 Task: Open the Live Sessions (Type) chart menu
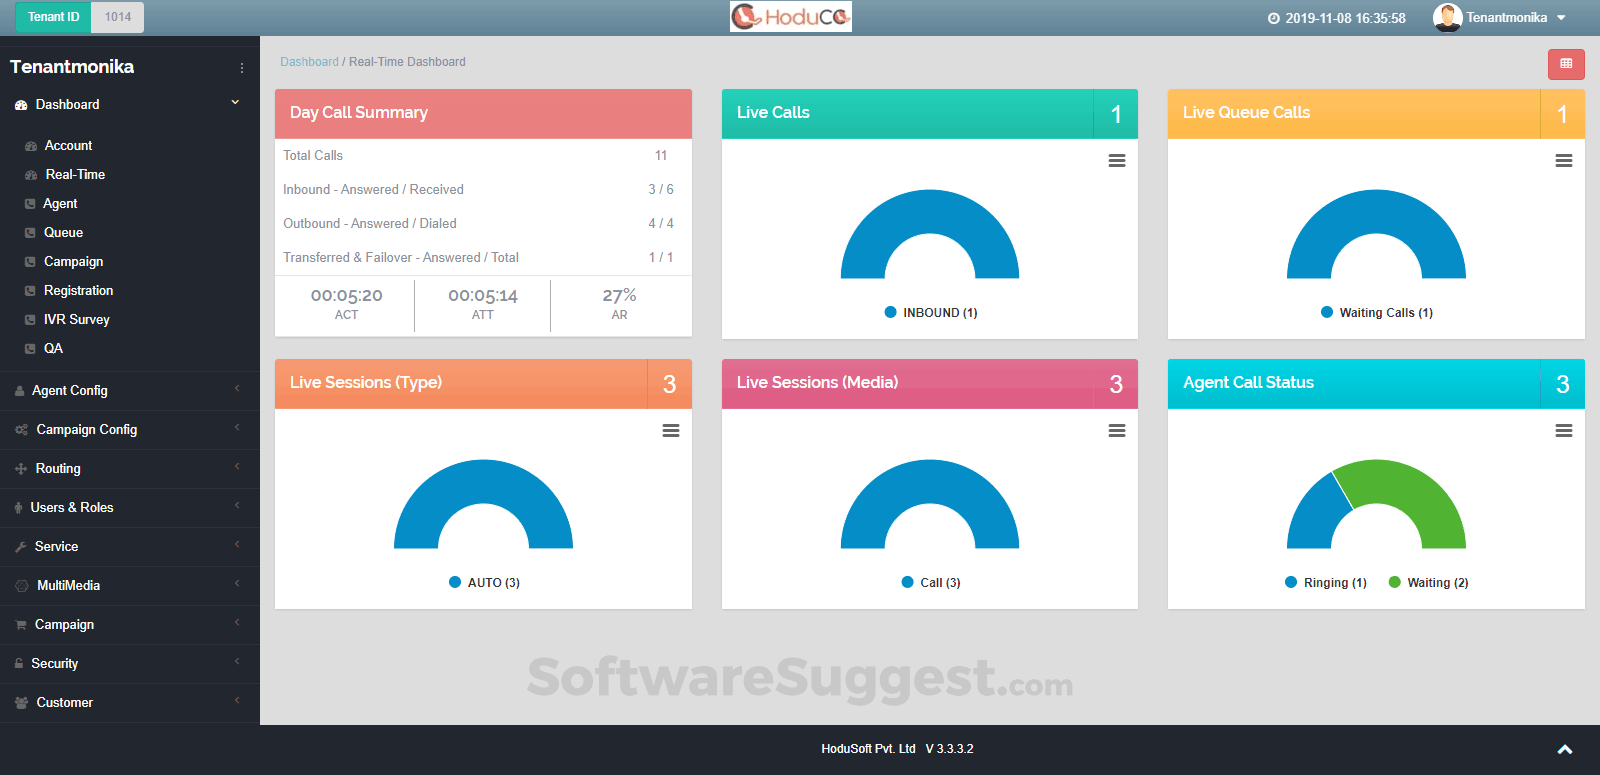coord(671,431)
